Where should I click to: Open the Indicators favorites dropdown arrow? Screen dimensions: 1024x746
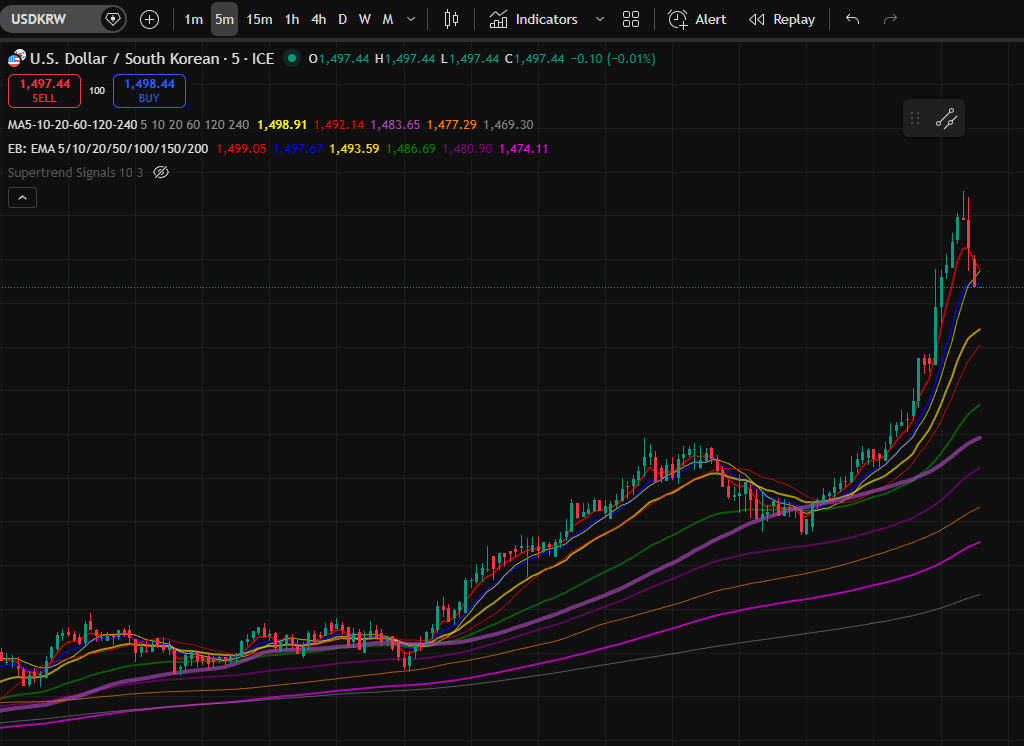599,19
